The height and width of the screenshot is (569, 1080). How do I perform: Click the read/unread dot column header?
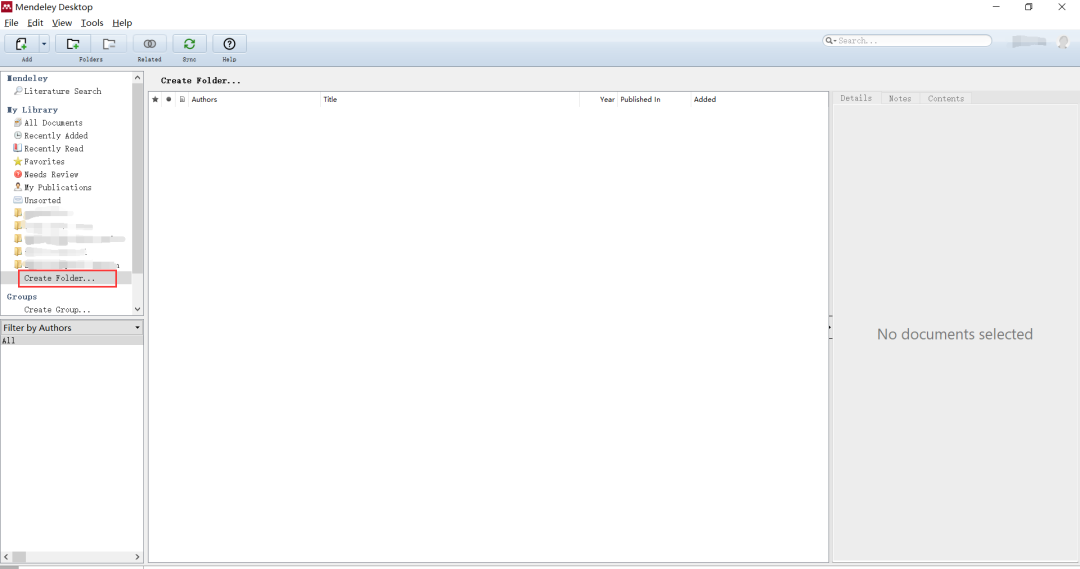click(x=168, y=99)
